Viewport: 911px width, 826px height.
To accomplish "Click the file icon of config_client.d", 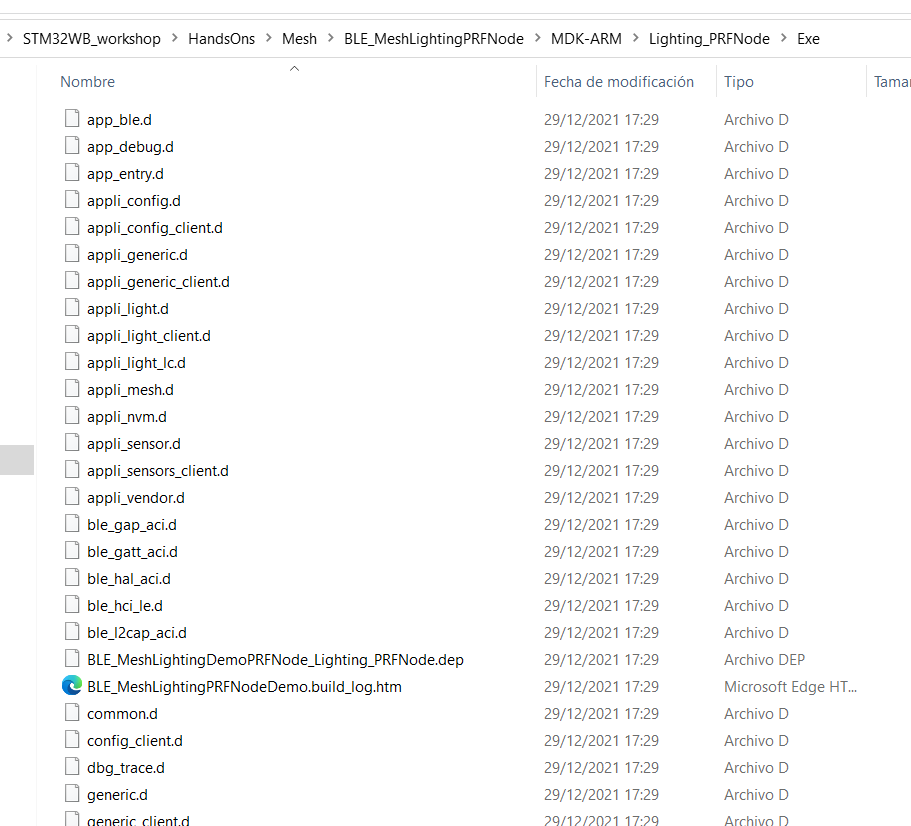I will point(71,740).
